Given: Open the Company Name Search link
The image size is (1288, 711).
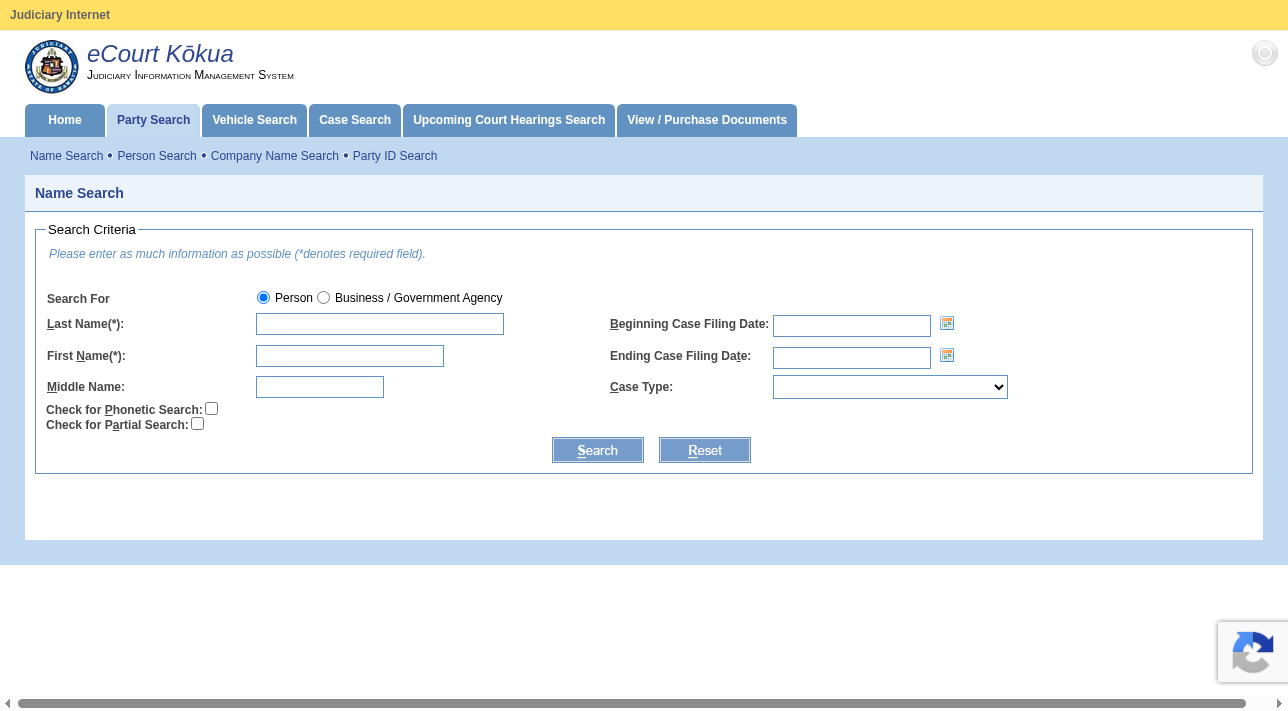Looking at the screenshot, I should 275,156.
